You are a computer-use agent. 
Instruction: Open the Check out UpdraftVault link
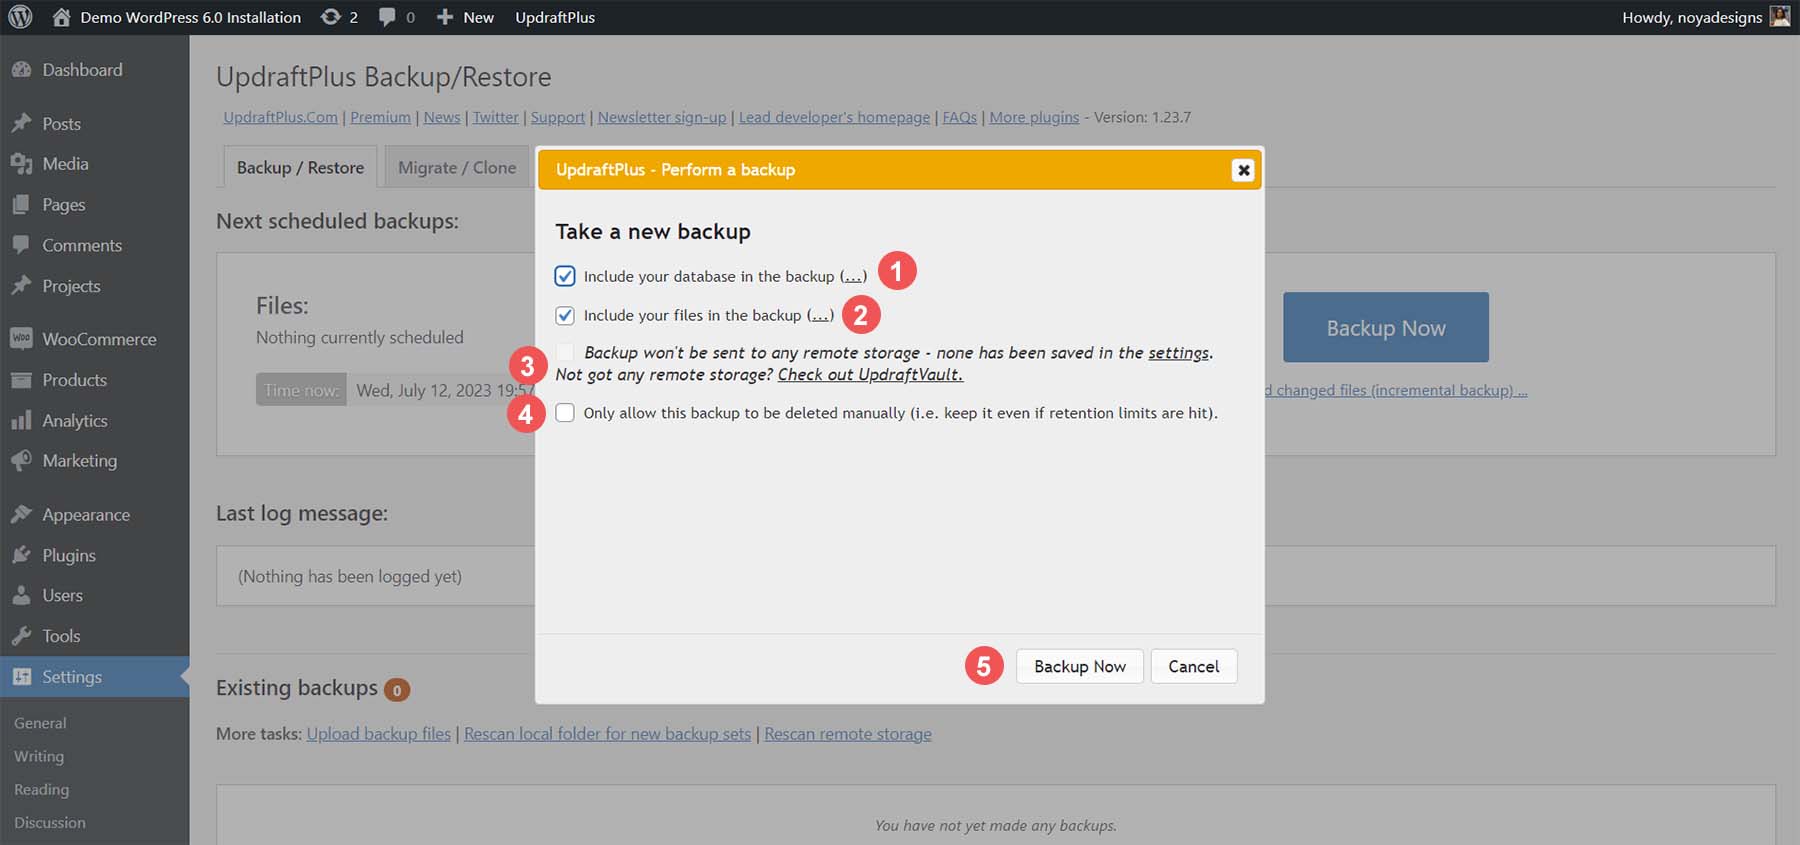870,375
